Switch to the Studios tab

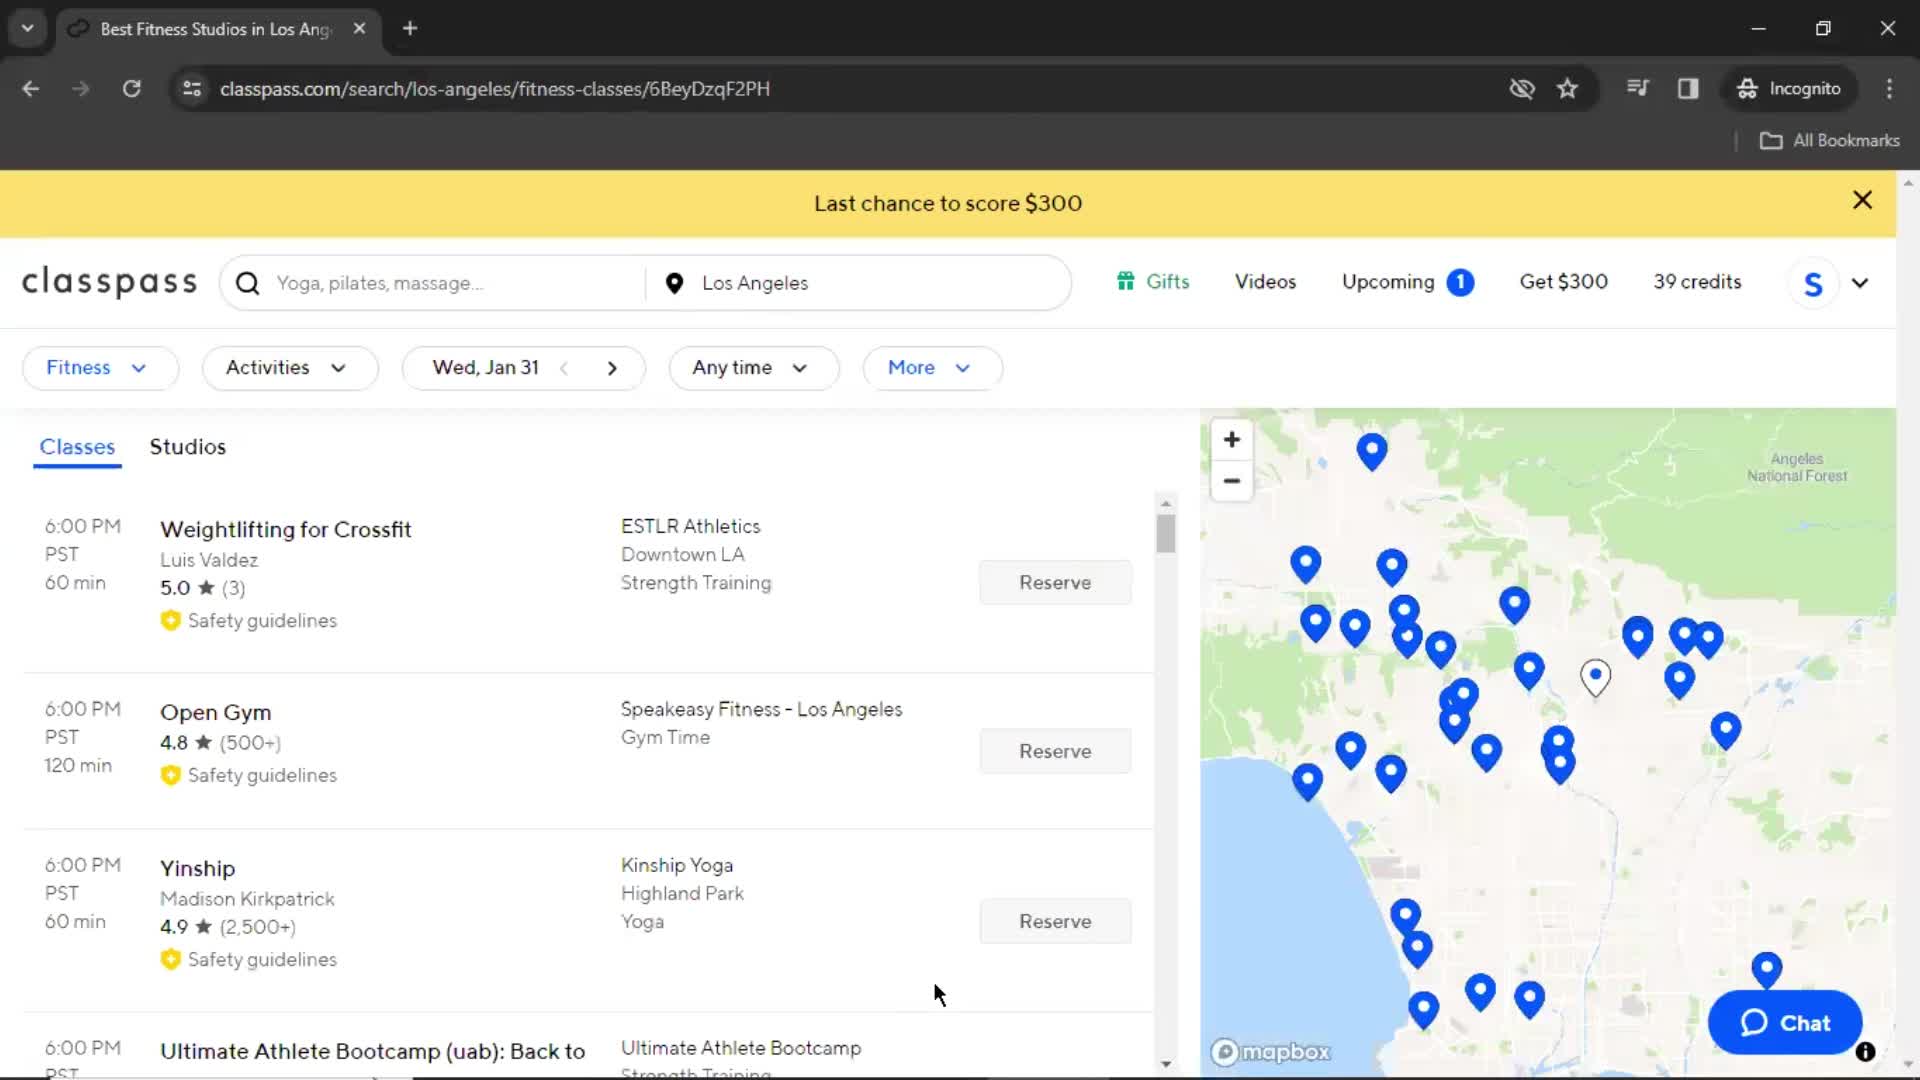[188, 447]
